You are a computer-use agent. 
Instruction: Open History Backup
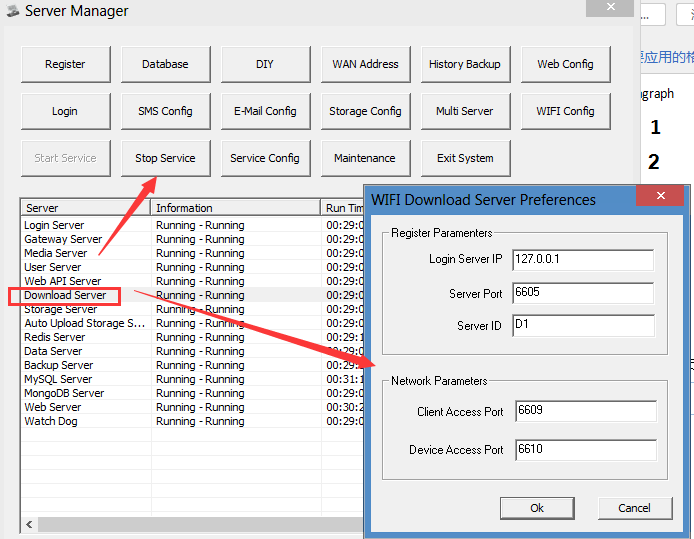point(466,64)
